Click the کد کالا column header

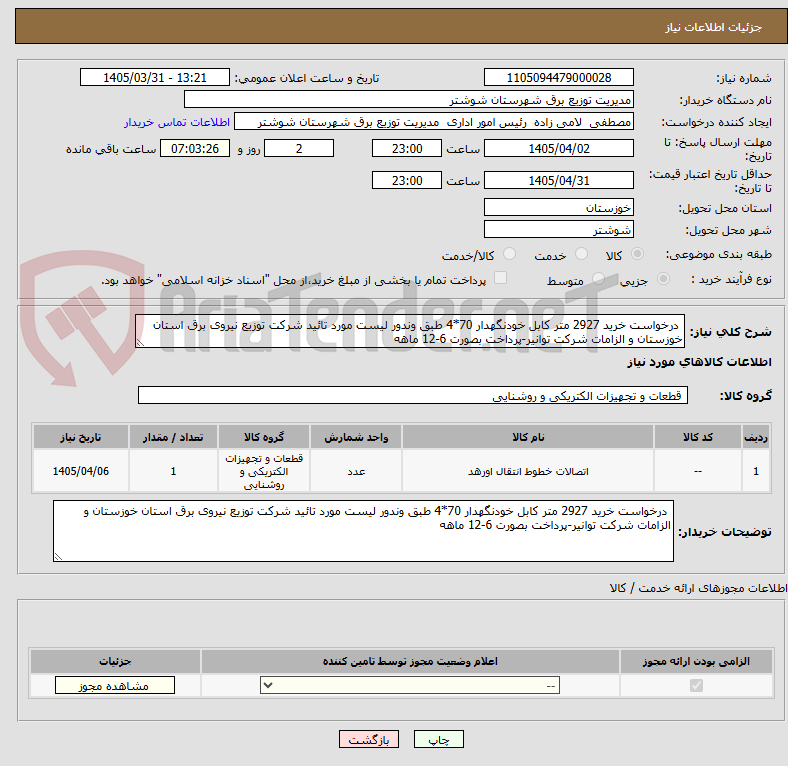click(x=698, y=437)
